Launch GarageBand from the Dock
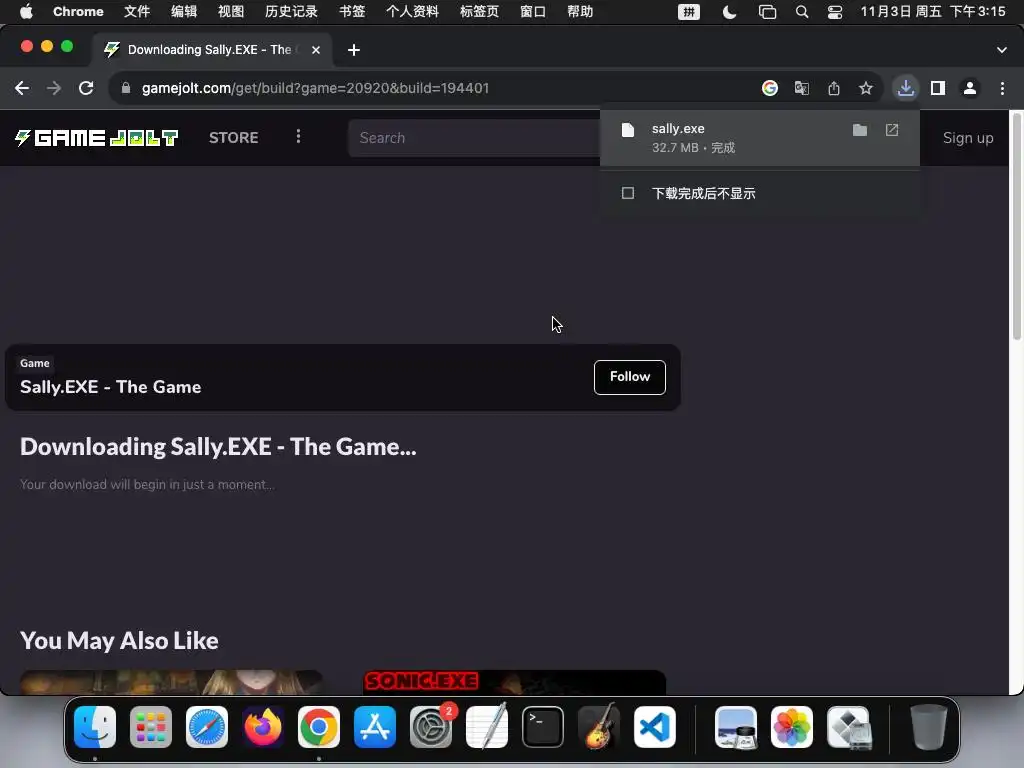This screenshot has width=1024, height=768. (x=599, y=727)
